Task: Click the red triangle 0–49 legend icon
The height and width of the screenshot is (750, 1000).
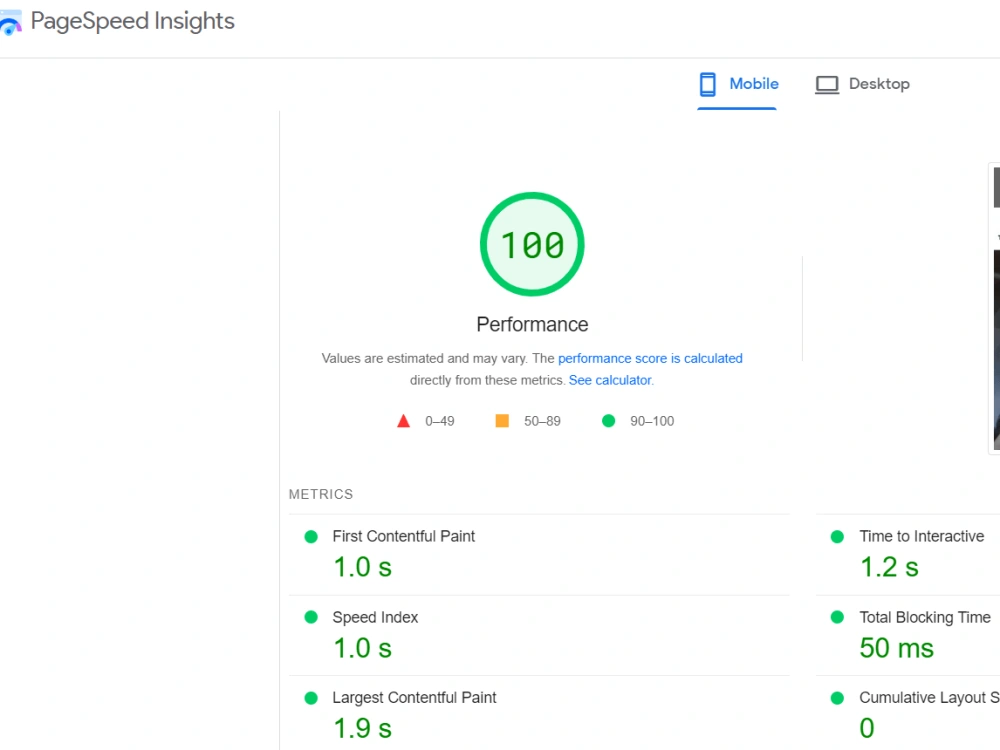Action: coord(403,421)
